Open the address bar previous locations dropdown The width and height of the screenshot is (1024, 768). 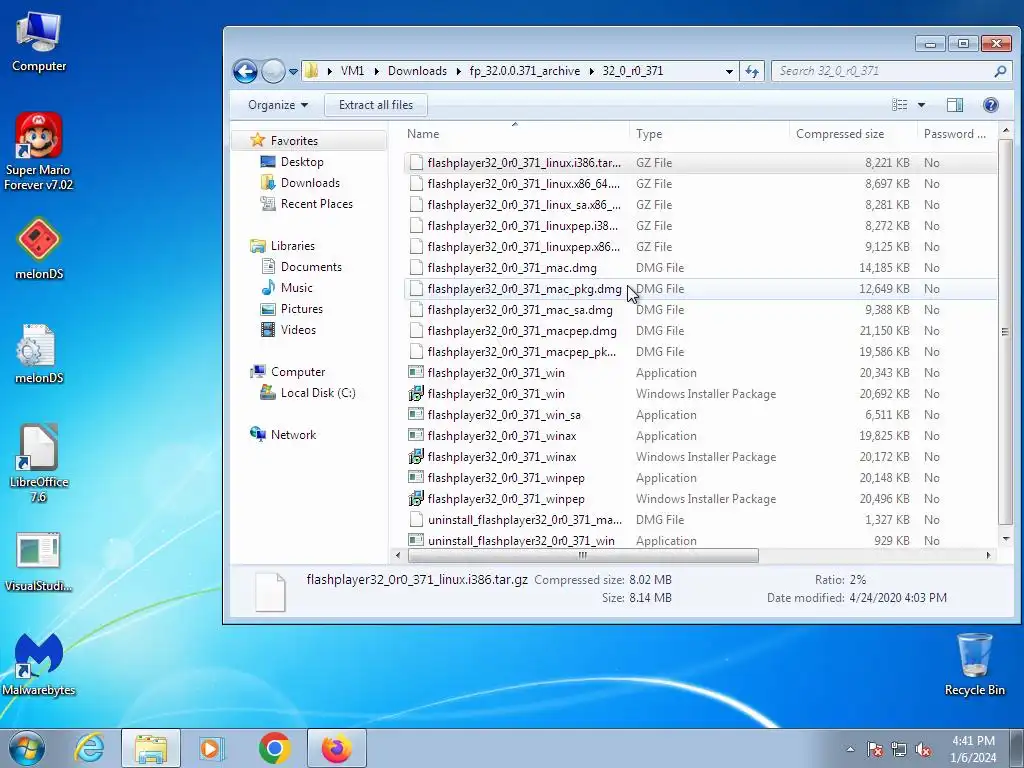[729, 71]
